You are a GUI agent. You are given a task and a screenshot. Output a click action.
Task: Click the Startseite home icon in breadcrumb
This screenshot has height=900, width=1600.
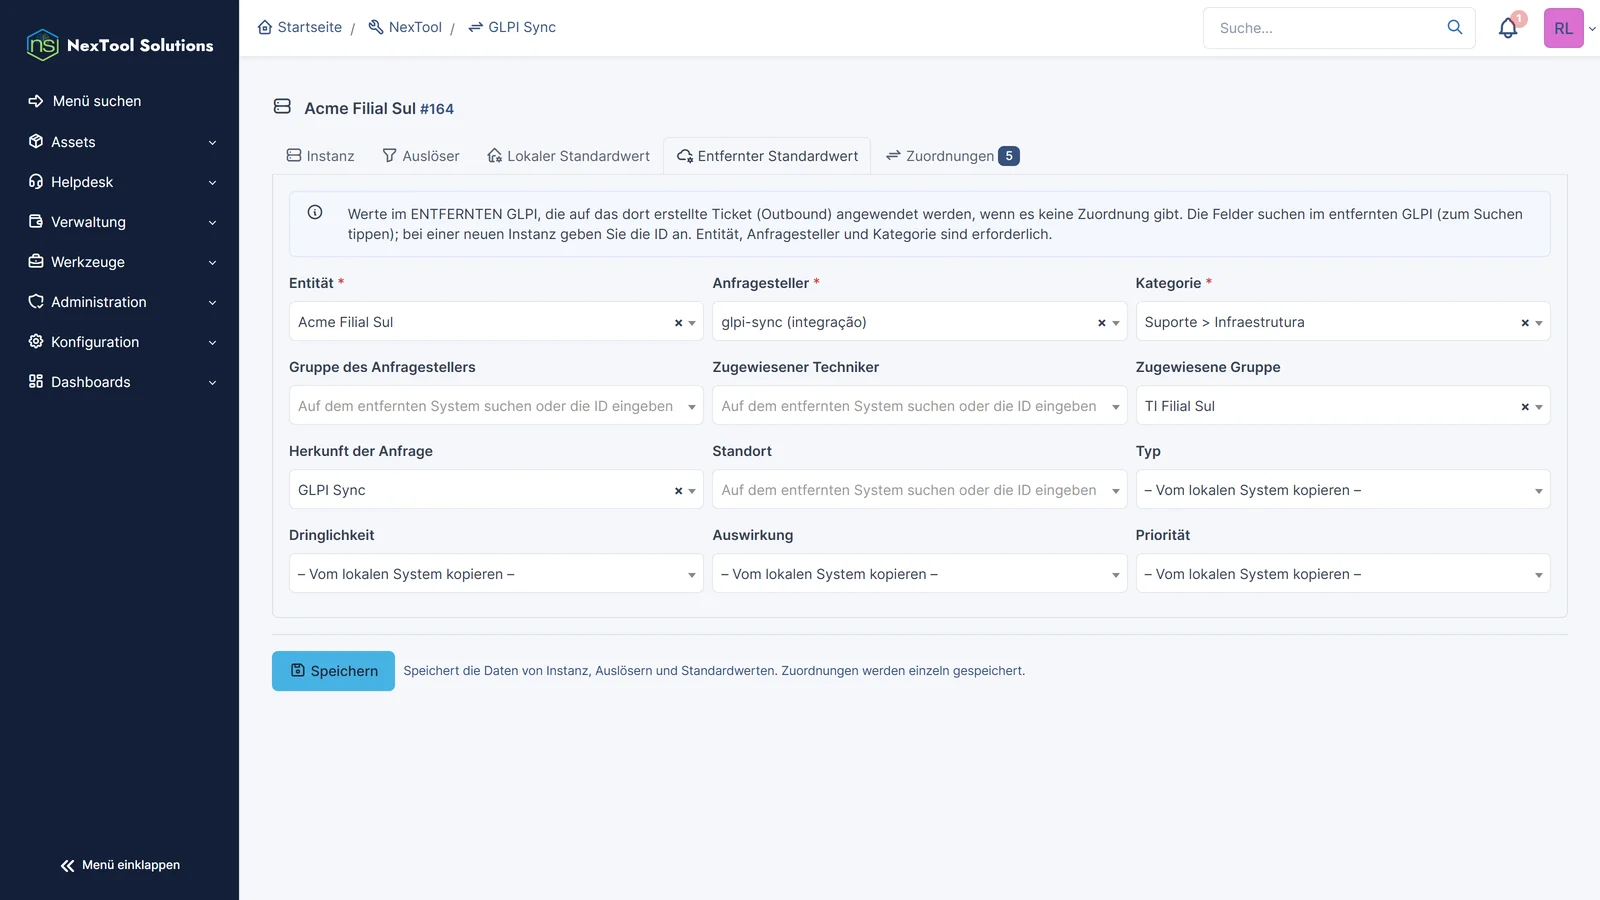265,27
